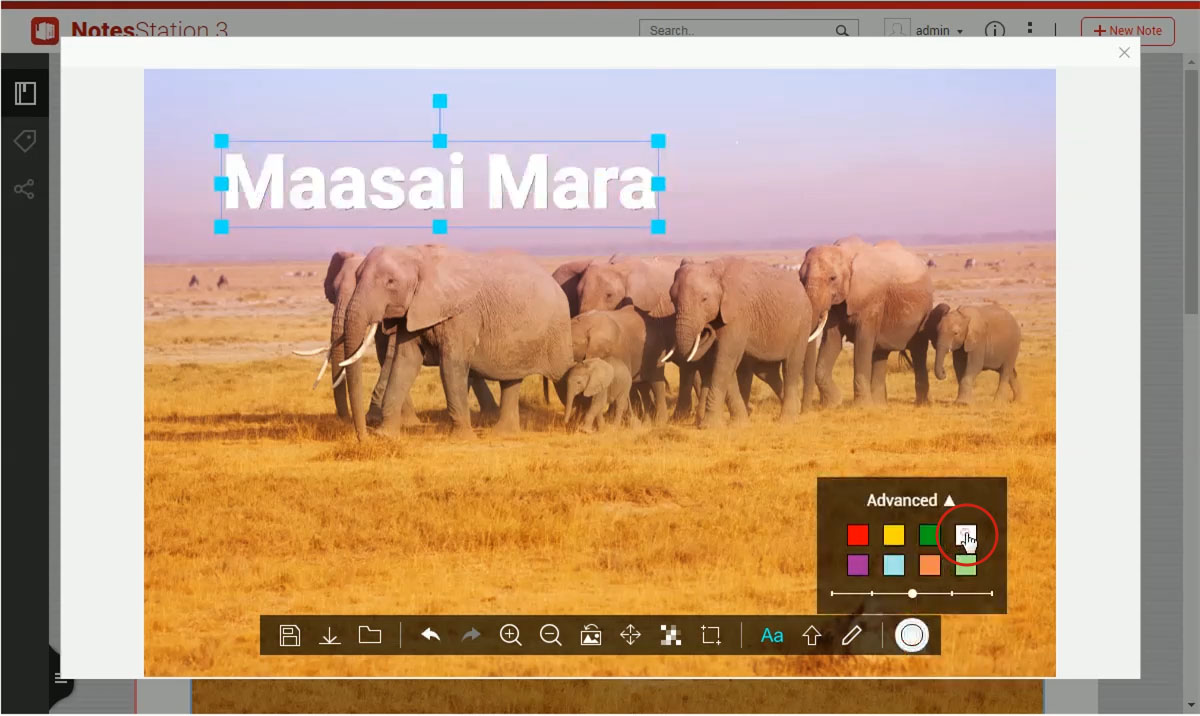The image size is (1200, 716).
Task: Select the arrow shape tool
Action: 811,635
